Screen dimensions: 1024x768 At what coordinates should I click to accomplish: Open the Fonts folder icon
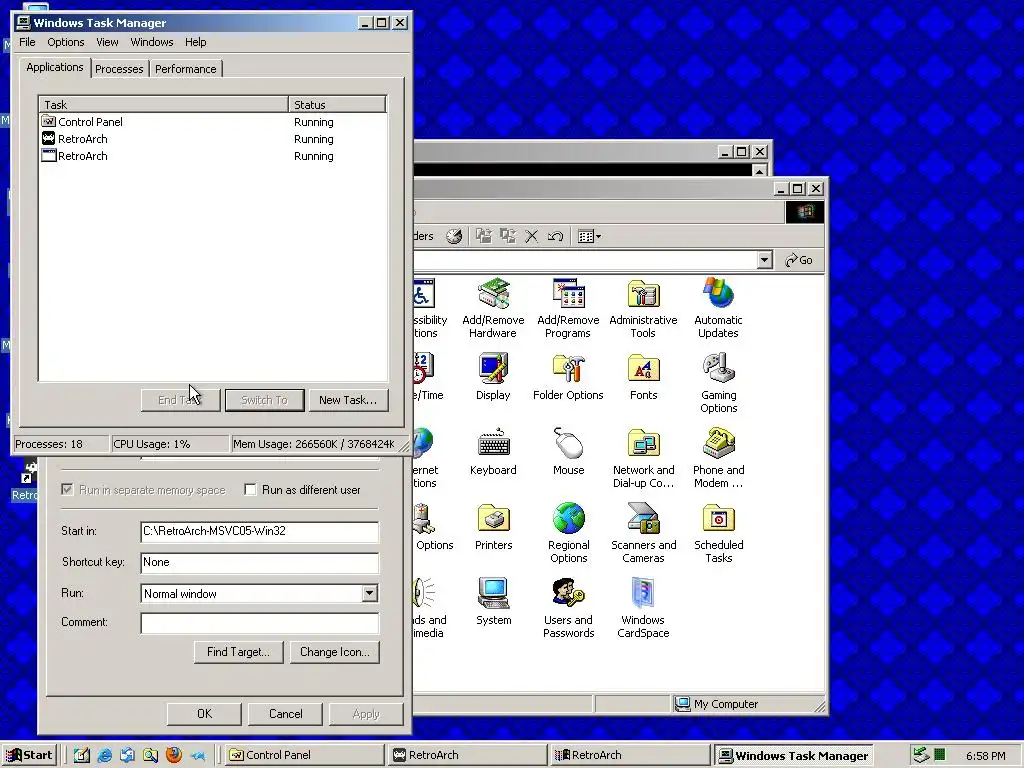click(x=643, y=377)
